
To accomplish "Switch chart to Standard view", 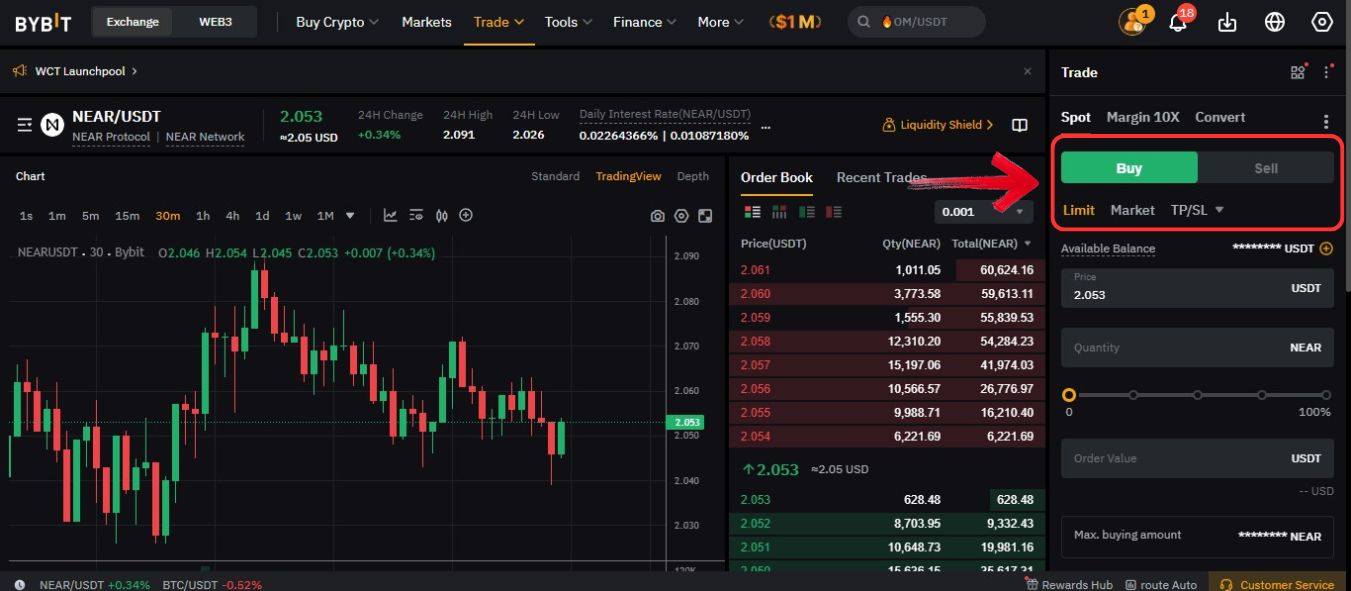I will [555, 176].
